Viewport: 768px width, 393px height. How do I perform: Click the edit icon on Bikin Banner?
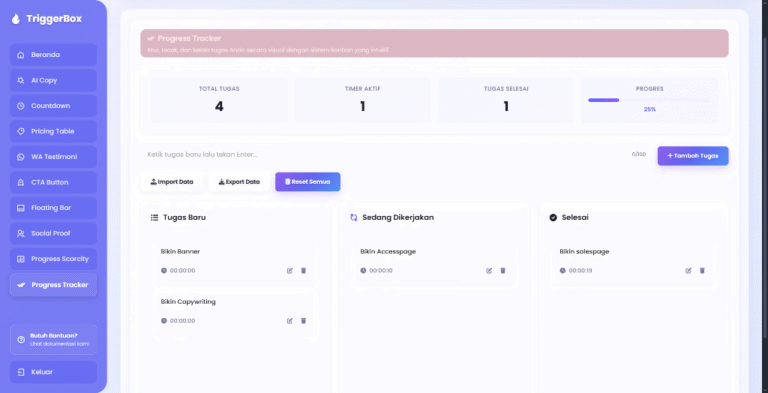tap(289, 270)
